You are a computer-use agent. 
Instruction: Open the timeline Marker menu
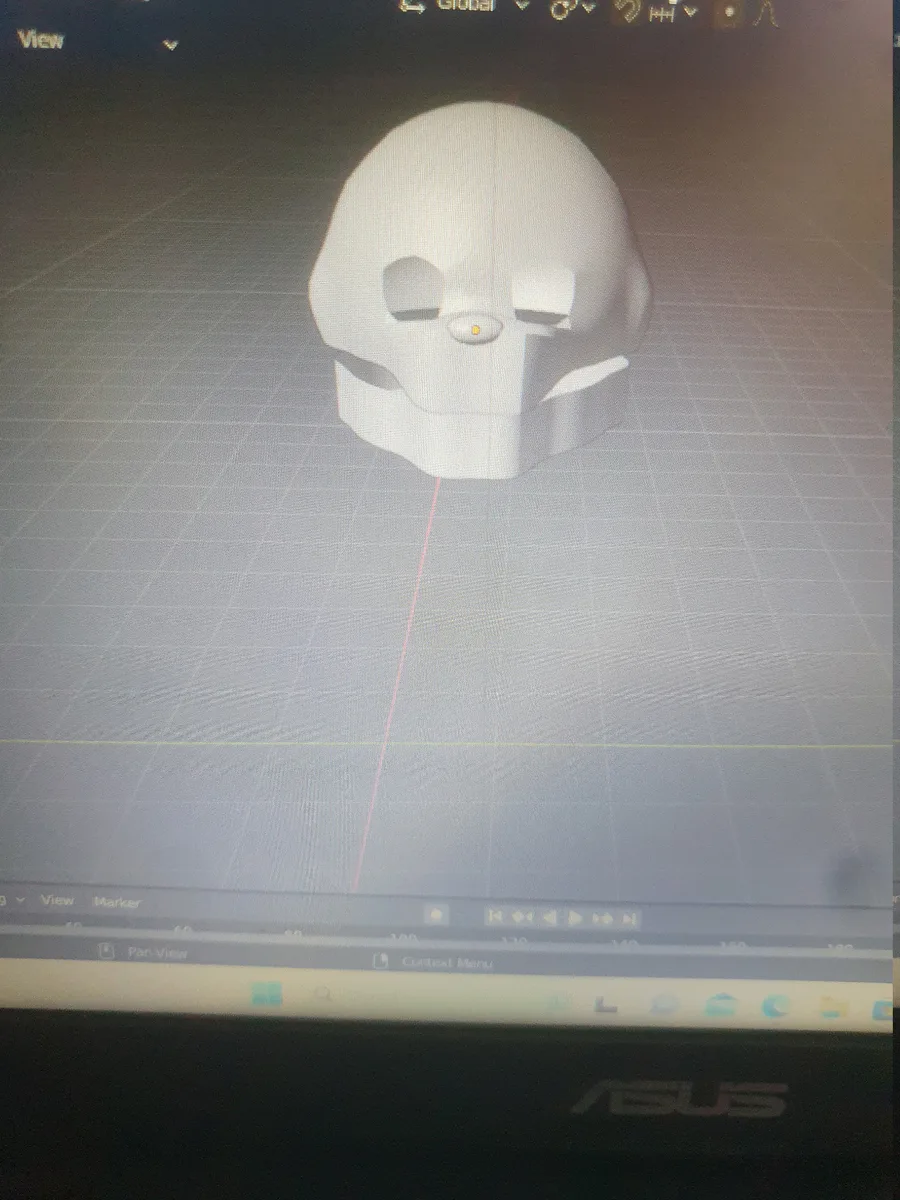point(117,902)
